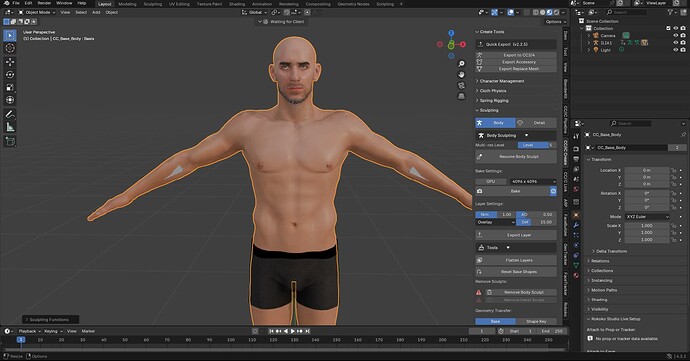Click the Blender logo menu icon
The height and width of the screenshot is (361, 690).
6,3
